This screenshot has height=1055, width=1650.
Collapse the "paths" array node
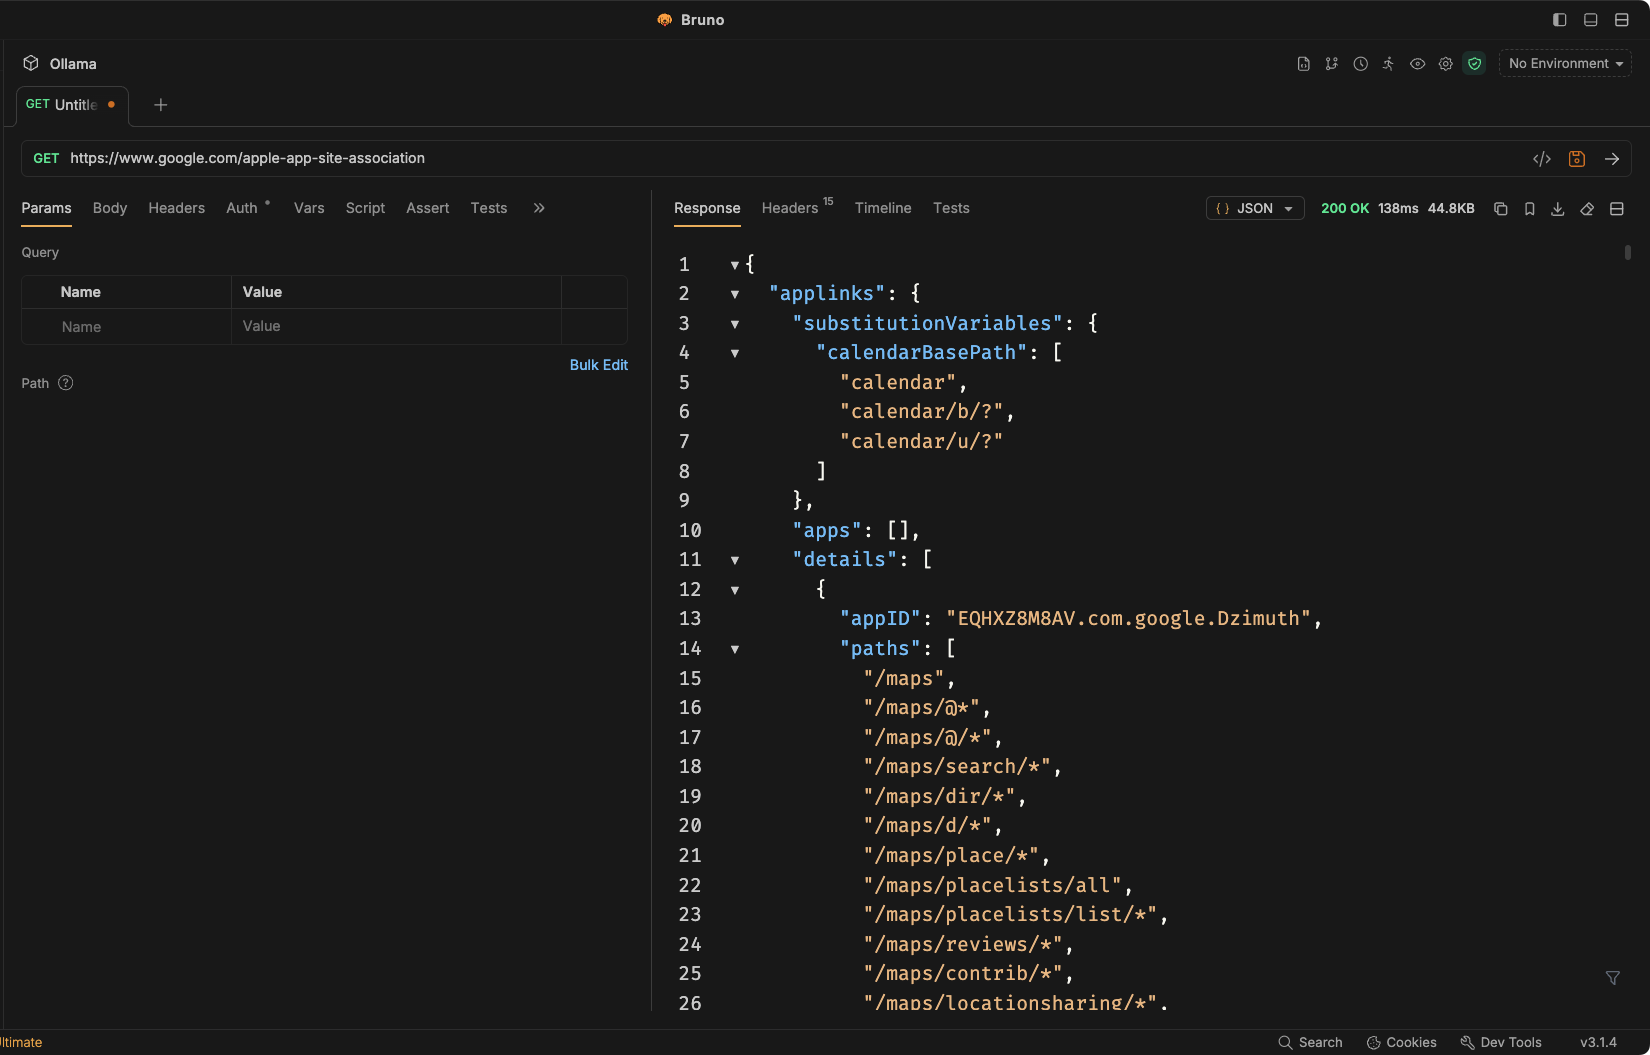[x=735, y=649]
